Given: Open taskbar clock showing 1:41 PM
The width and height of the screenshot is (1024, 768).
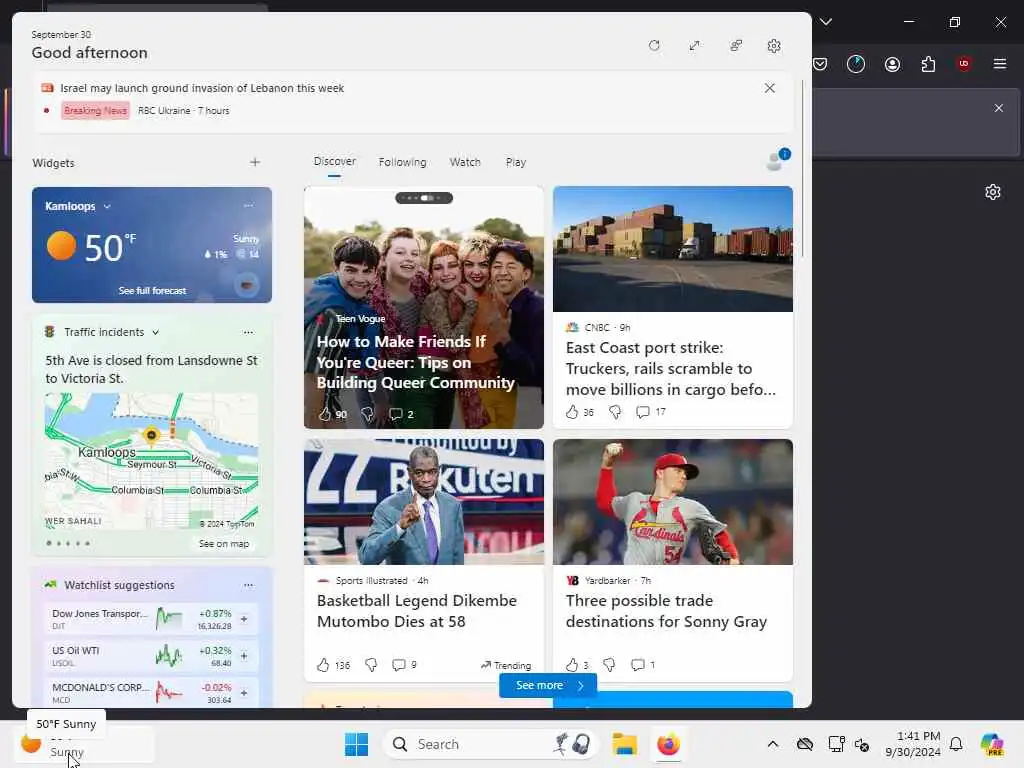Looking at the screenshot, I should click(x=912, y=744).
